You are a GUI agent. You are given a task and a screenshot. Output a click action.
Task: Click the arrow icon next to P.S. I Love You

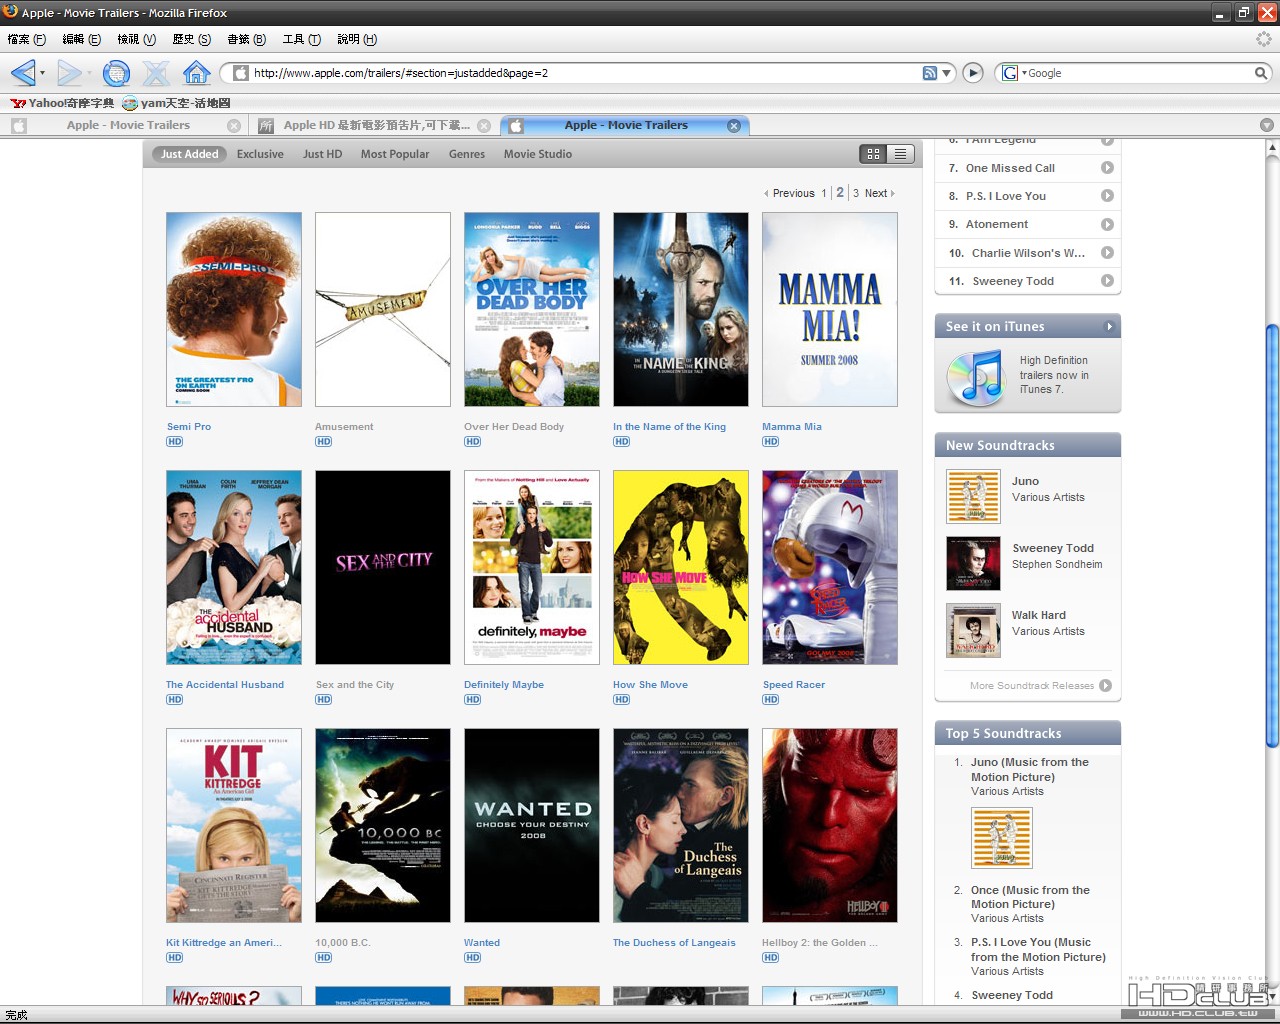(x=1107, y=196)
